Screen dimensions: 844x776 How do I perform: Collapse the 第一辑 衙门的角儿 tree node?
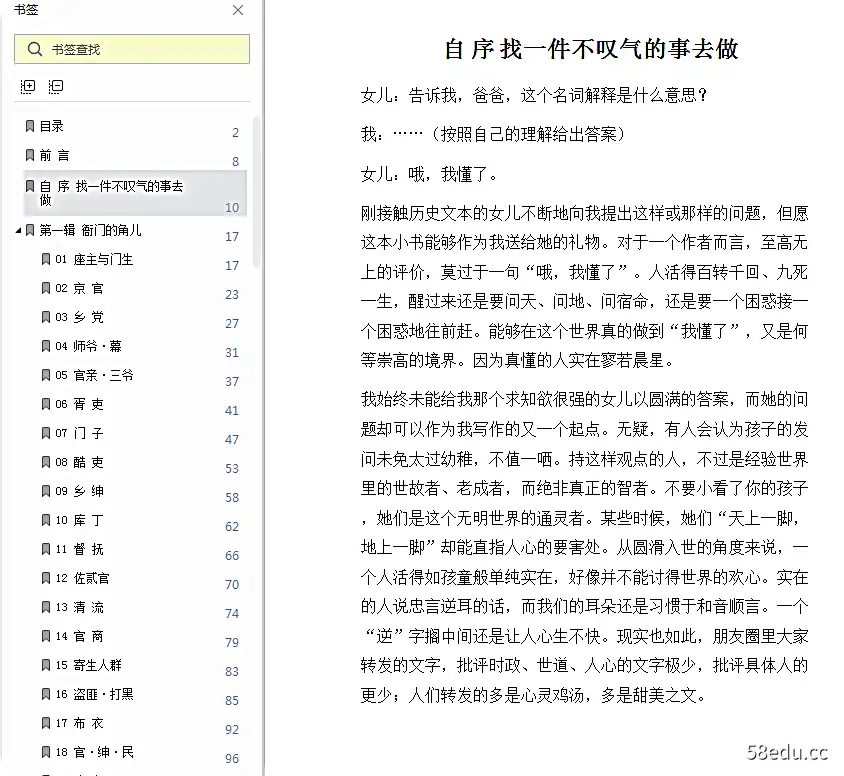coord(18,230)
